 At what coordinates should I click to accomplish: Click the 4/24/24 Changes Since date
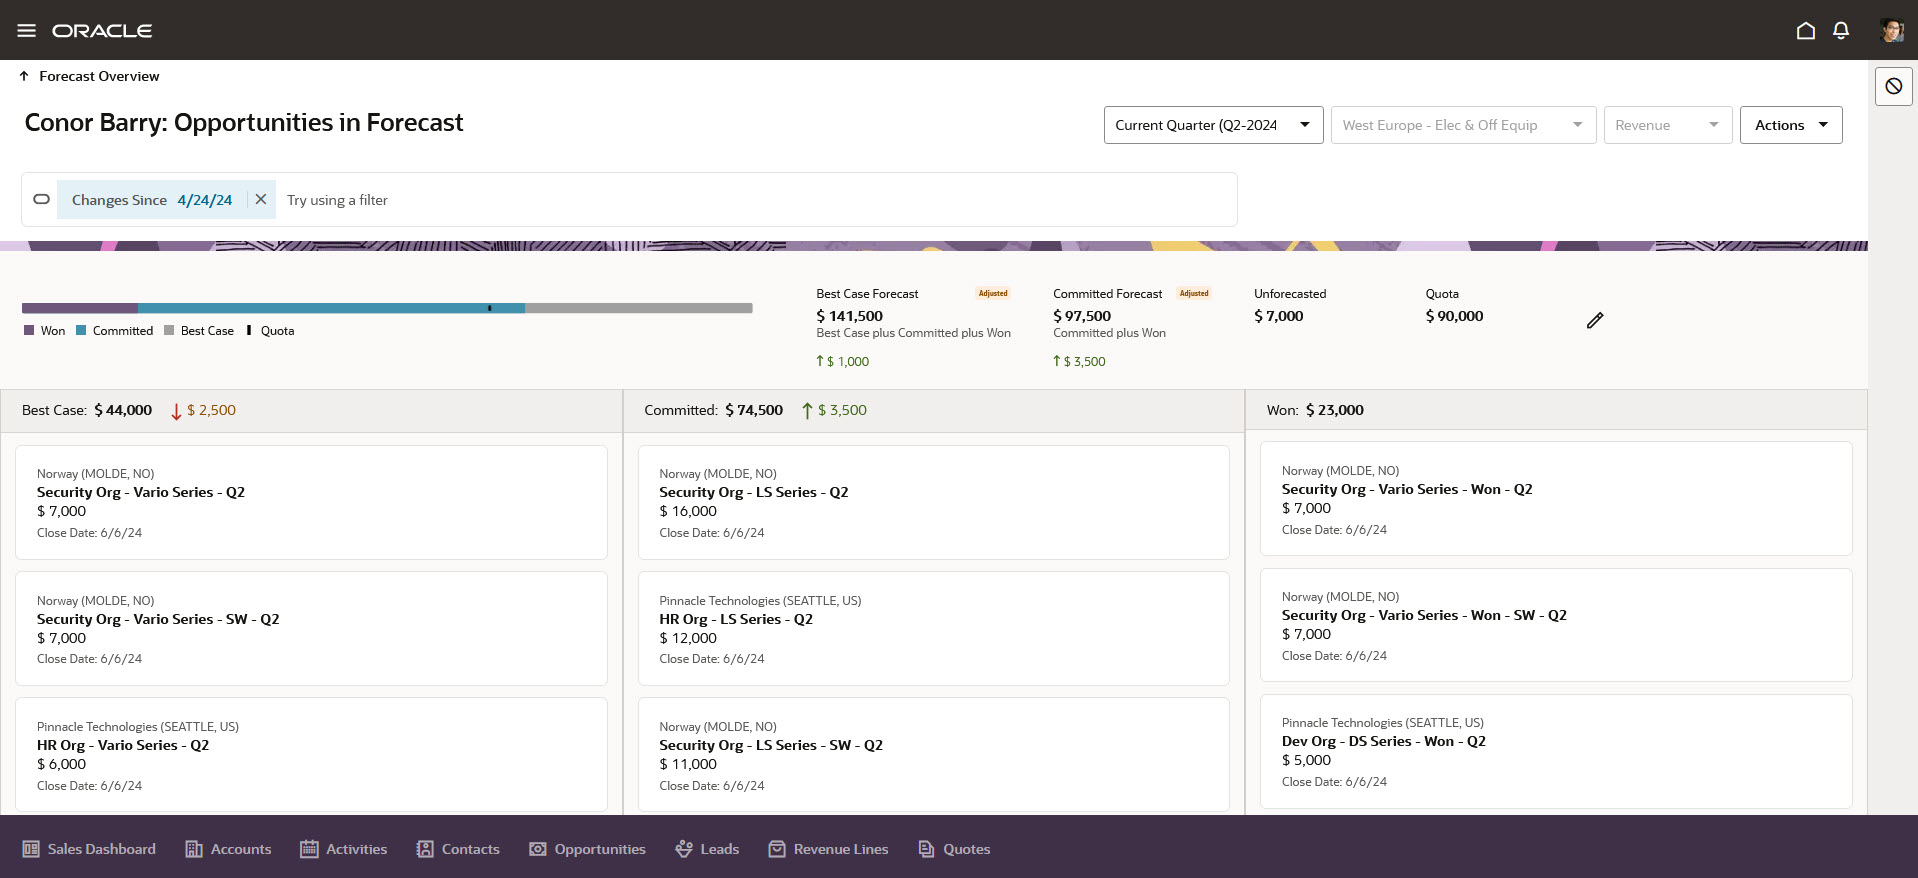[205, 200]
